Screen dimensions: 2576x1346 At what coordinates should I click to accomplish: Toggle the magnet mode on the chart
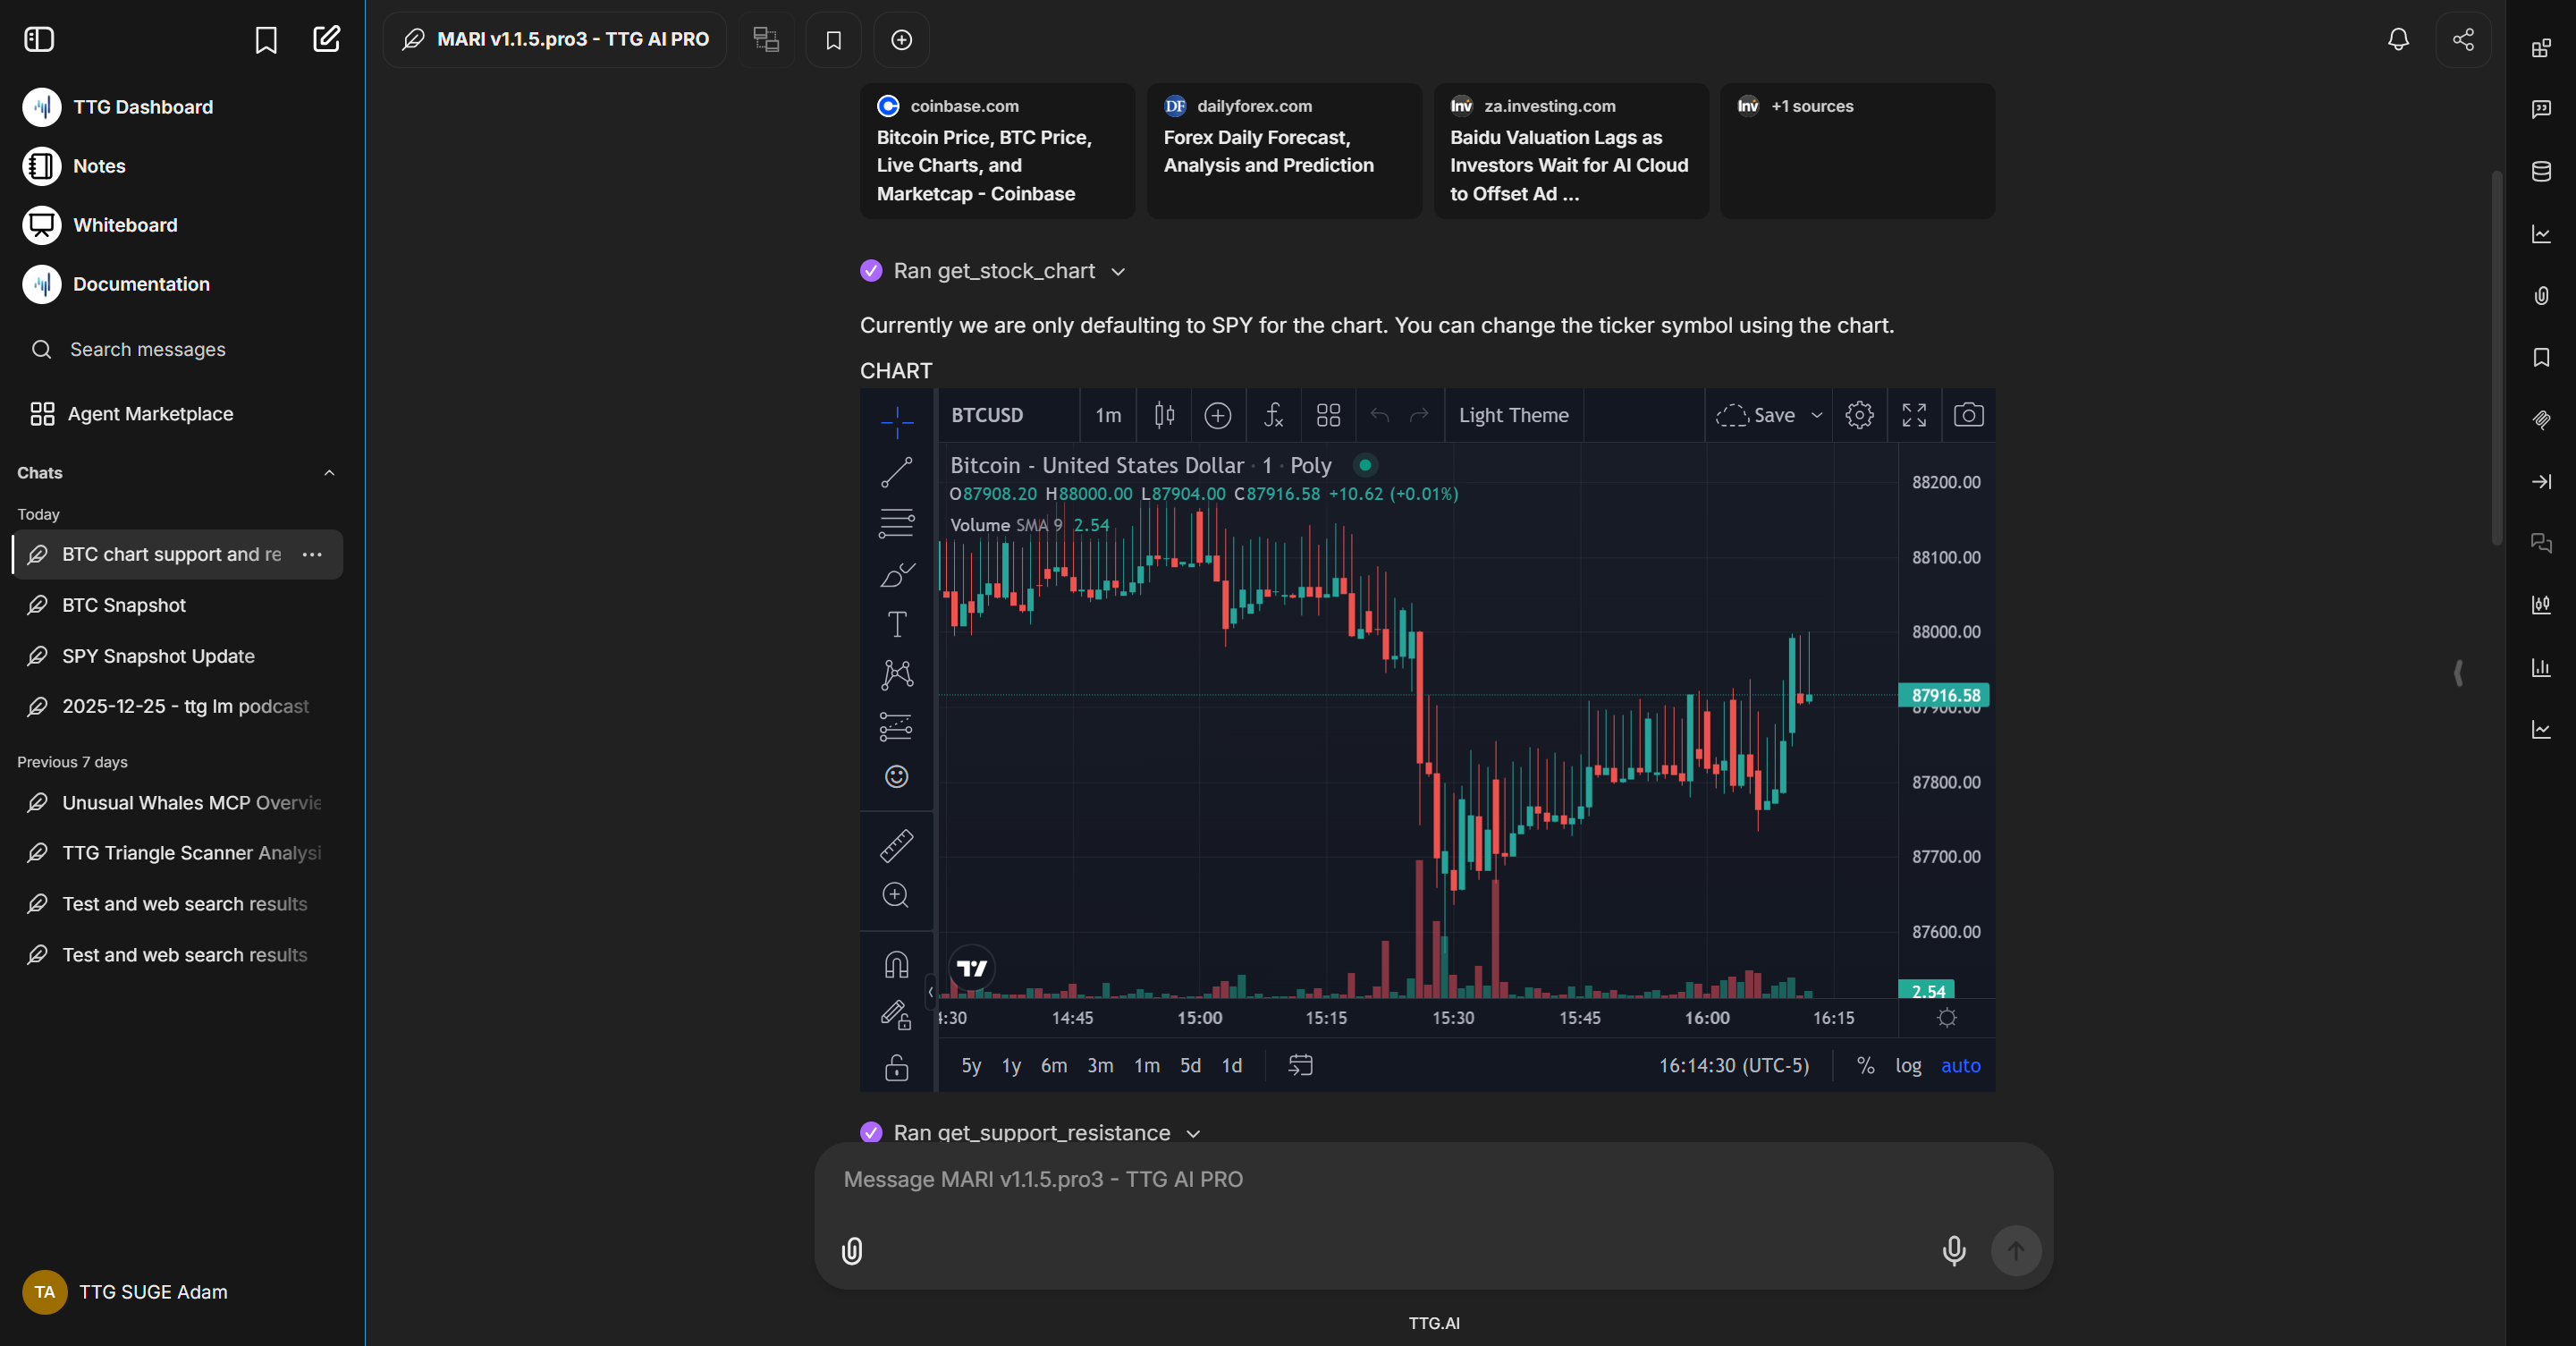click(x=896, y=963)
